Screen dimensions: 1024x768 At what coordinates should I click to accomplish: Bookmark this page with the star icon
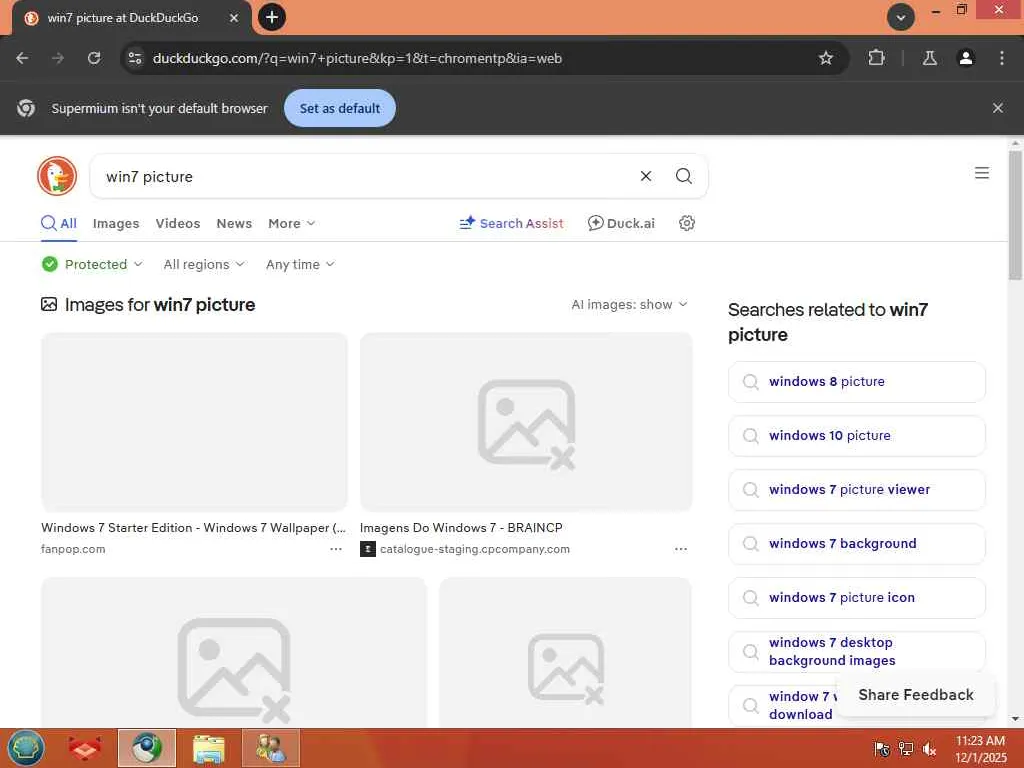826,58
